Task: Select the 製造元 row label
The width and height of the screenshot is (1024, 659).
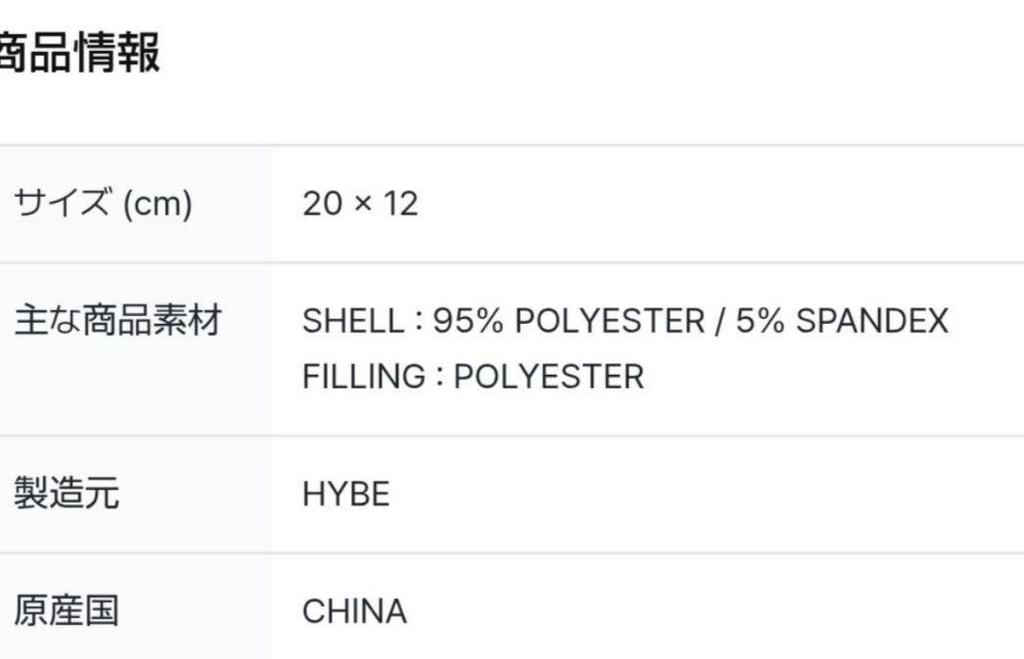Action: [66, 494]
